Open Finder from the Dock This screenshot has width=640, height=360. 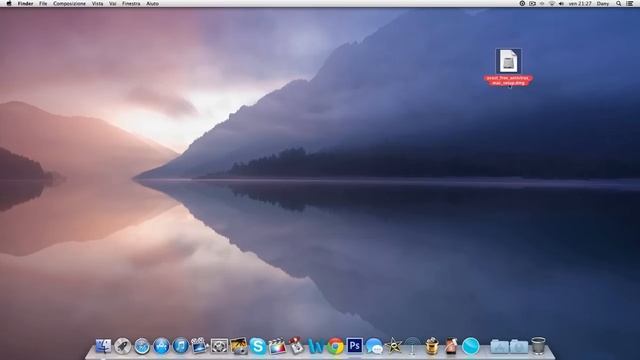tap(103, 346)
